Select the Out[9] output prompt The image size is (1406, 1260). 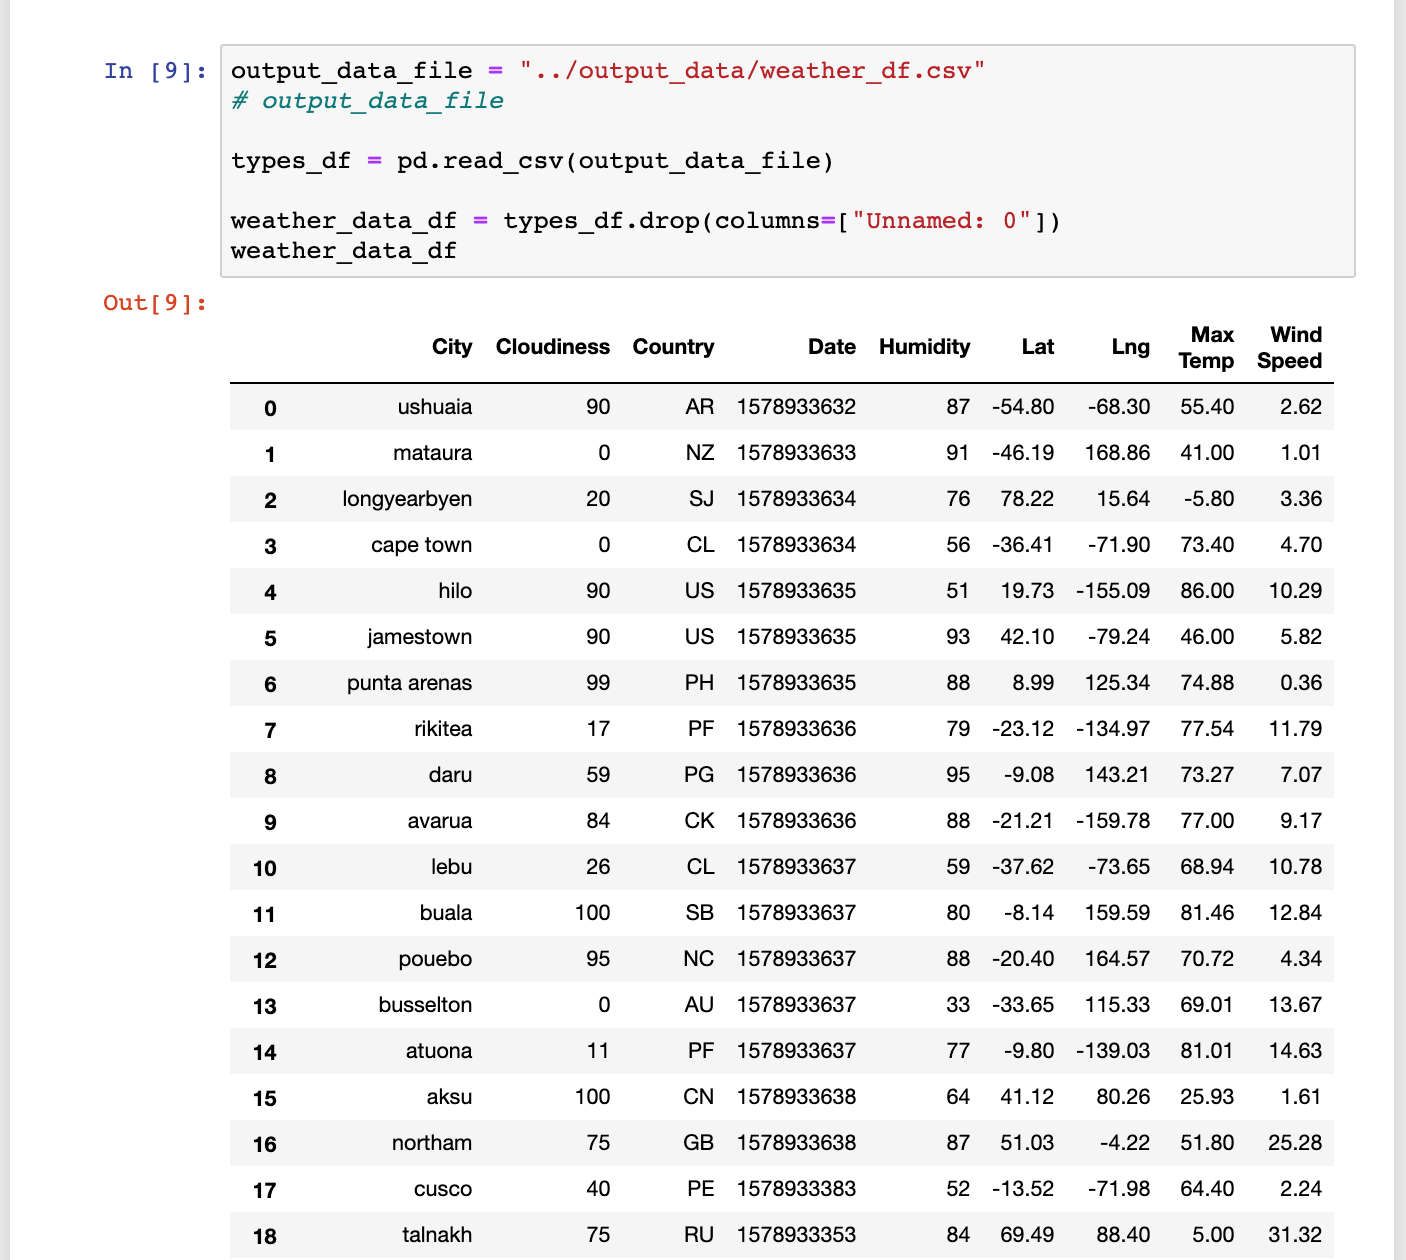(x=155, y=302)
